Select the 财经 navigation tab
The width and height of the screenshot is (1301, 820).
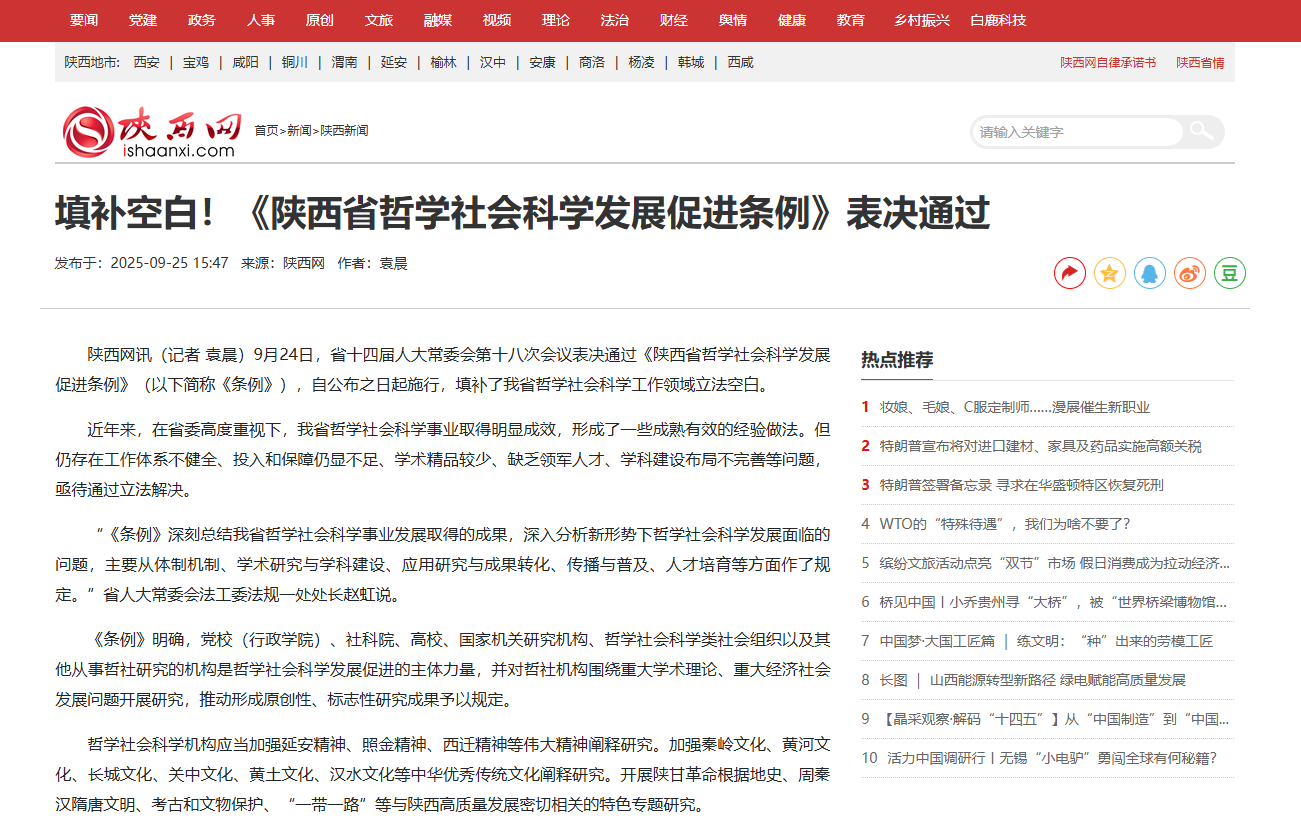pyautogui.click(x=673, y=20)
